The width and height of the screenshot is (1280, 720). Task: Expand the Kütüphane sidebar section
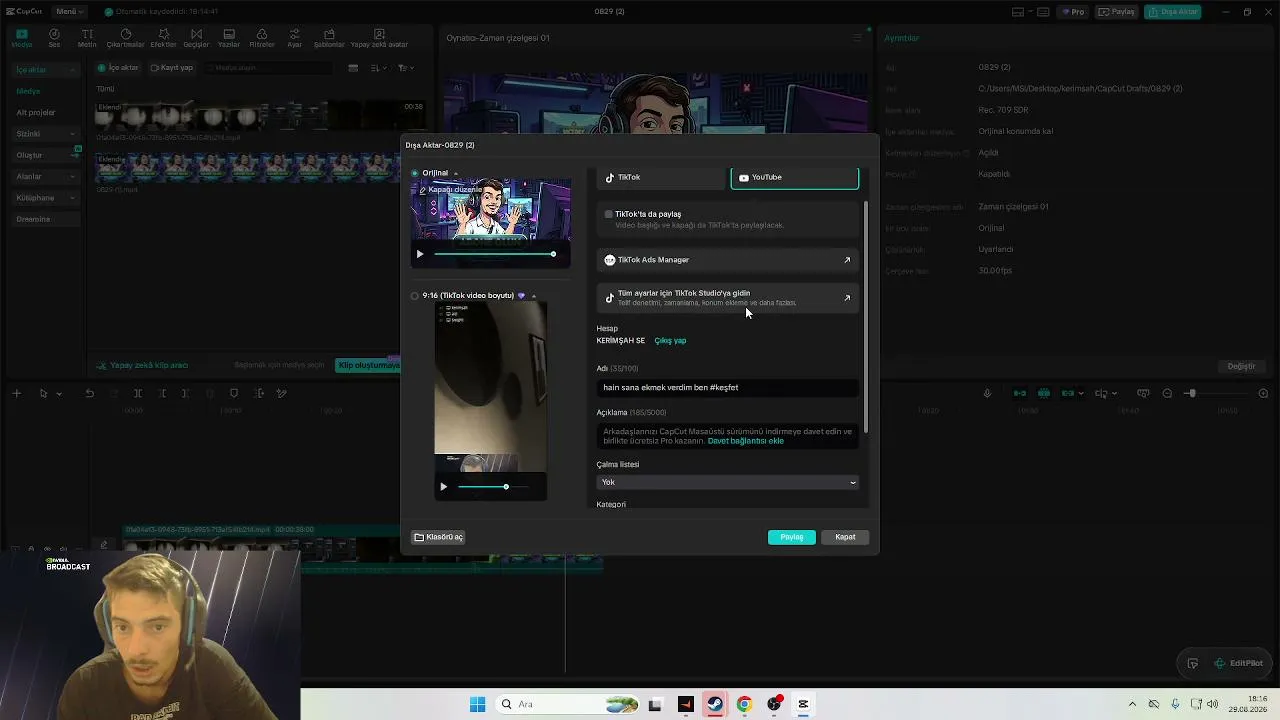[47, 198]
